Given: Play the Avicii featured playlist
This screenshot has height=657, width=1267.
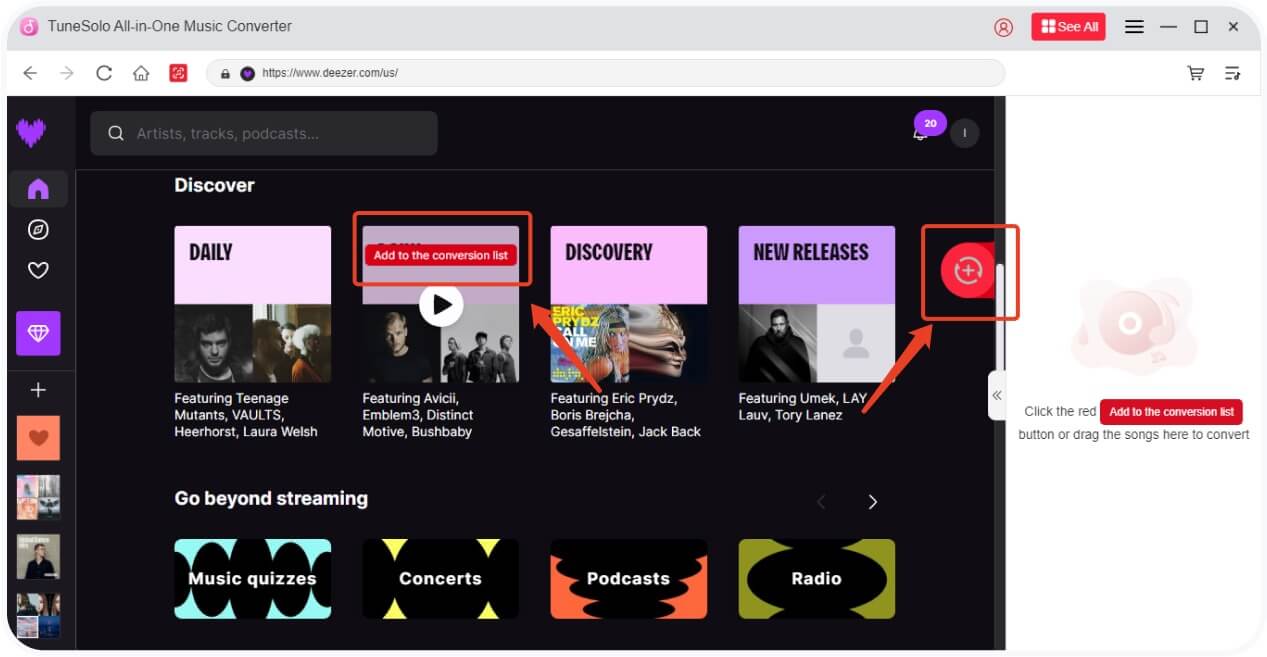Looking at the screenshot, I should [440, 304].
